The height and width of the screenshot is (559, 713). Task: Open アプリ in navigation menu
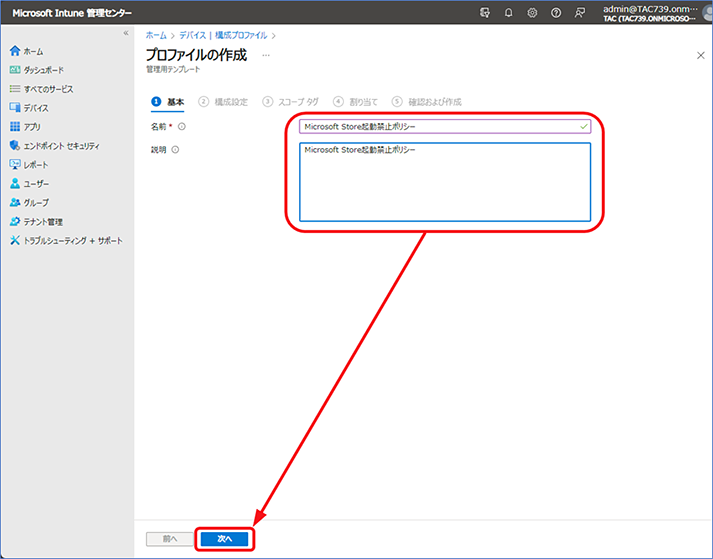coord(32,127)
